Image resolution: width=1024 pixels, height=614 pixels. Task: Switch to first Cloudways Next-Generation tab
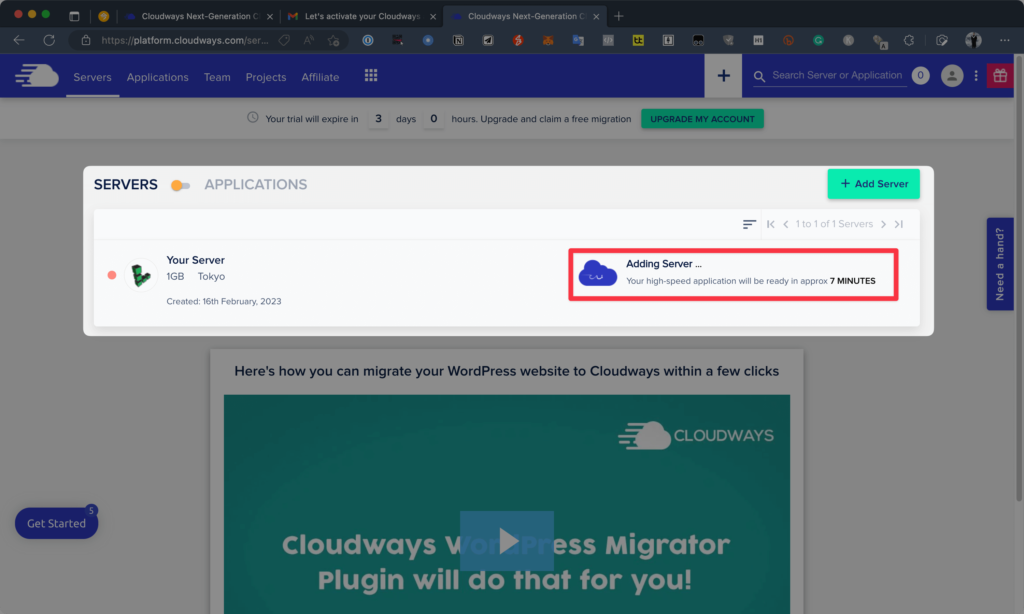(x=200, y=16)
